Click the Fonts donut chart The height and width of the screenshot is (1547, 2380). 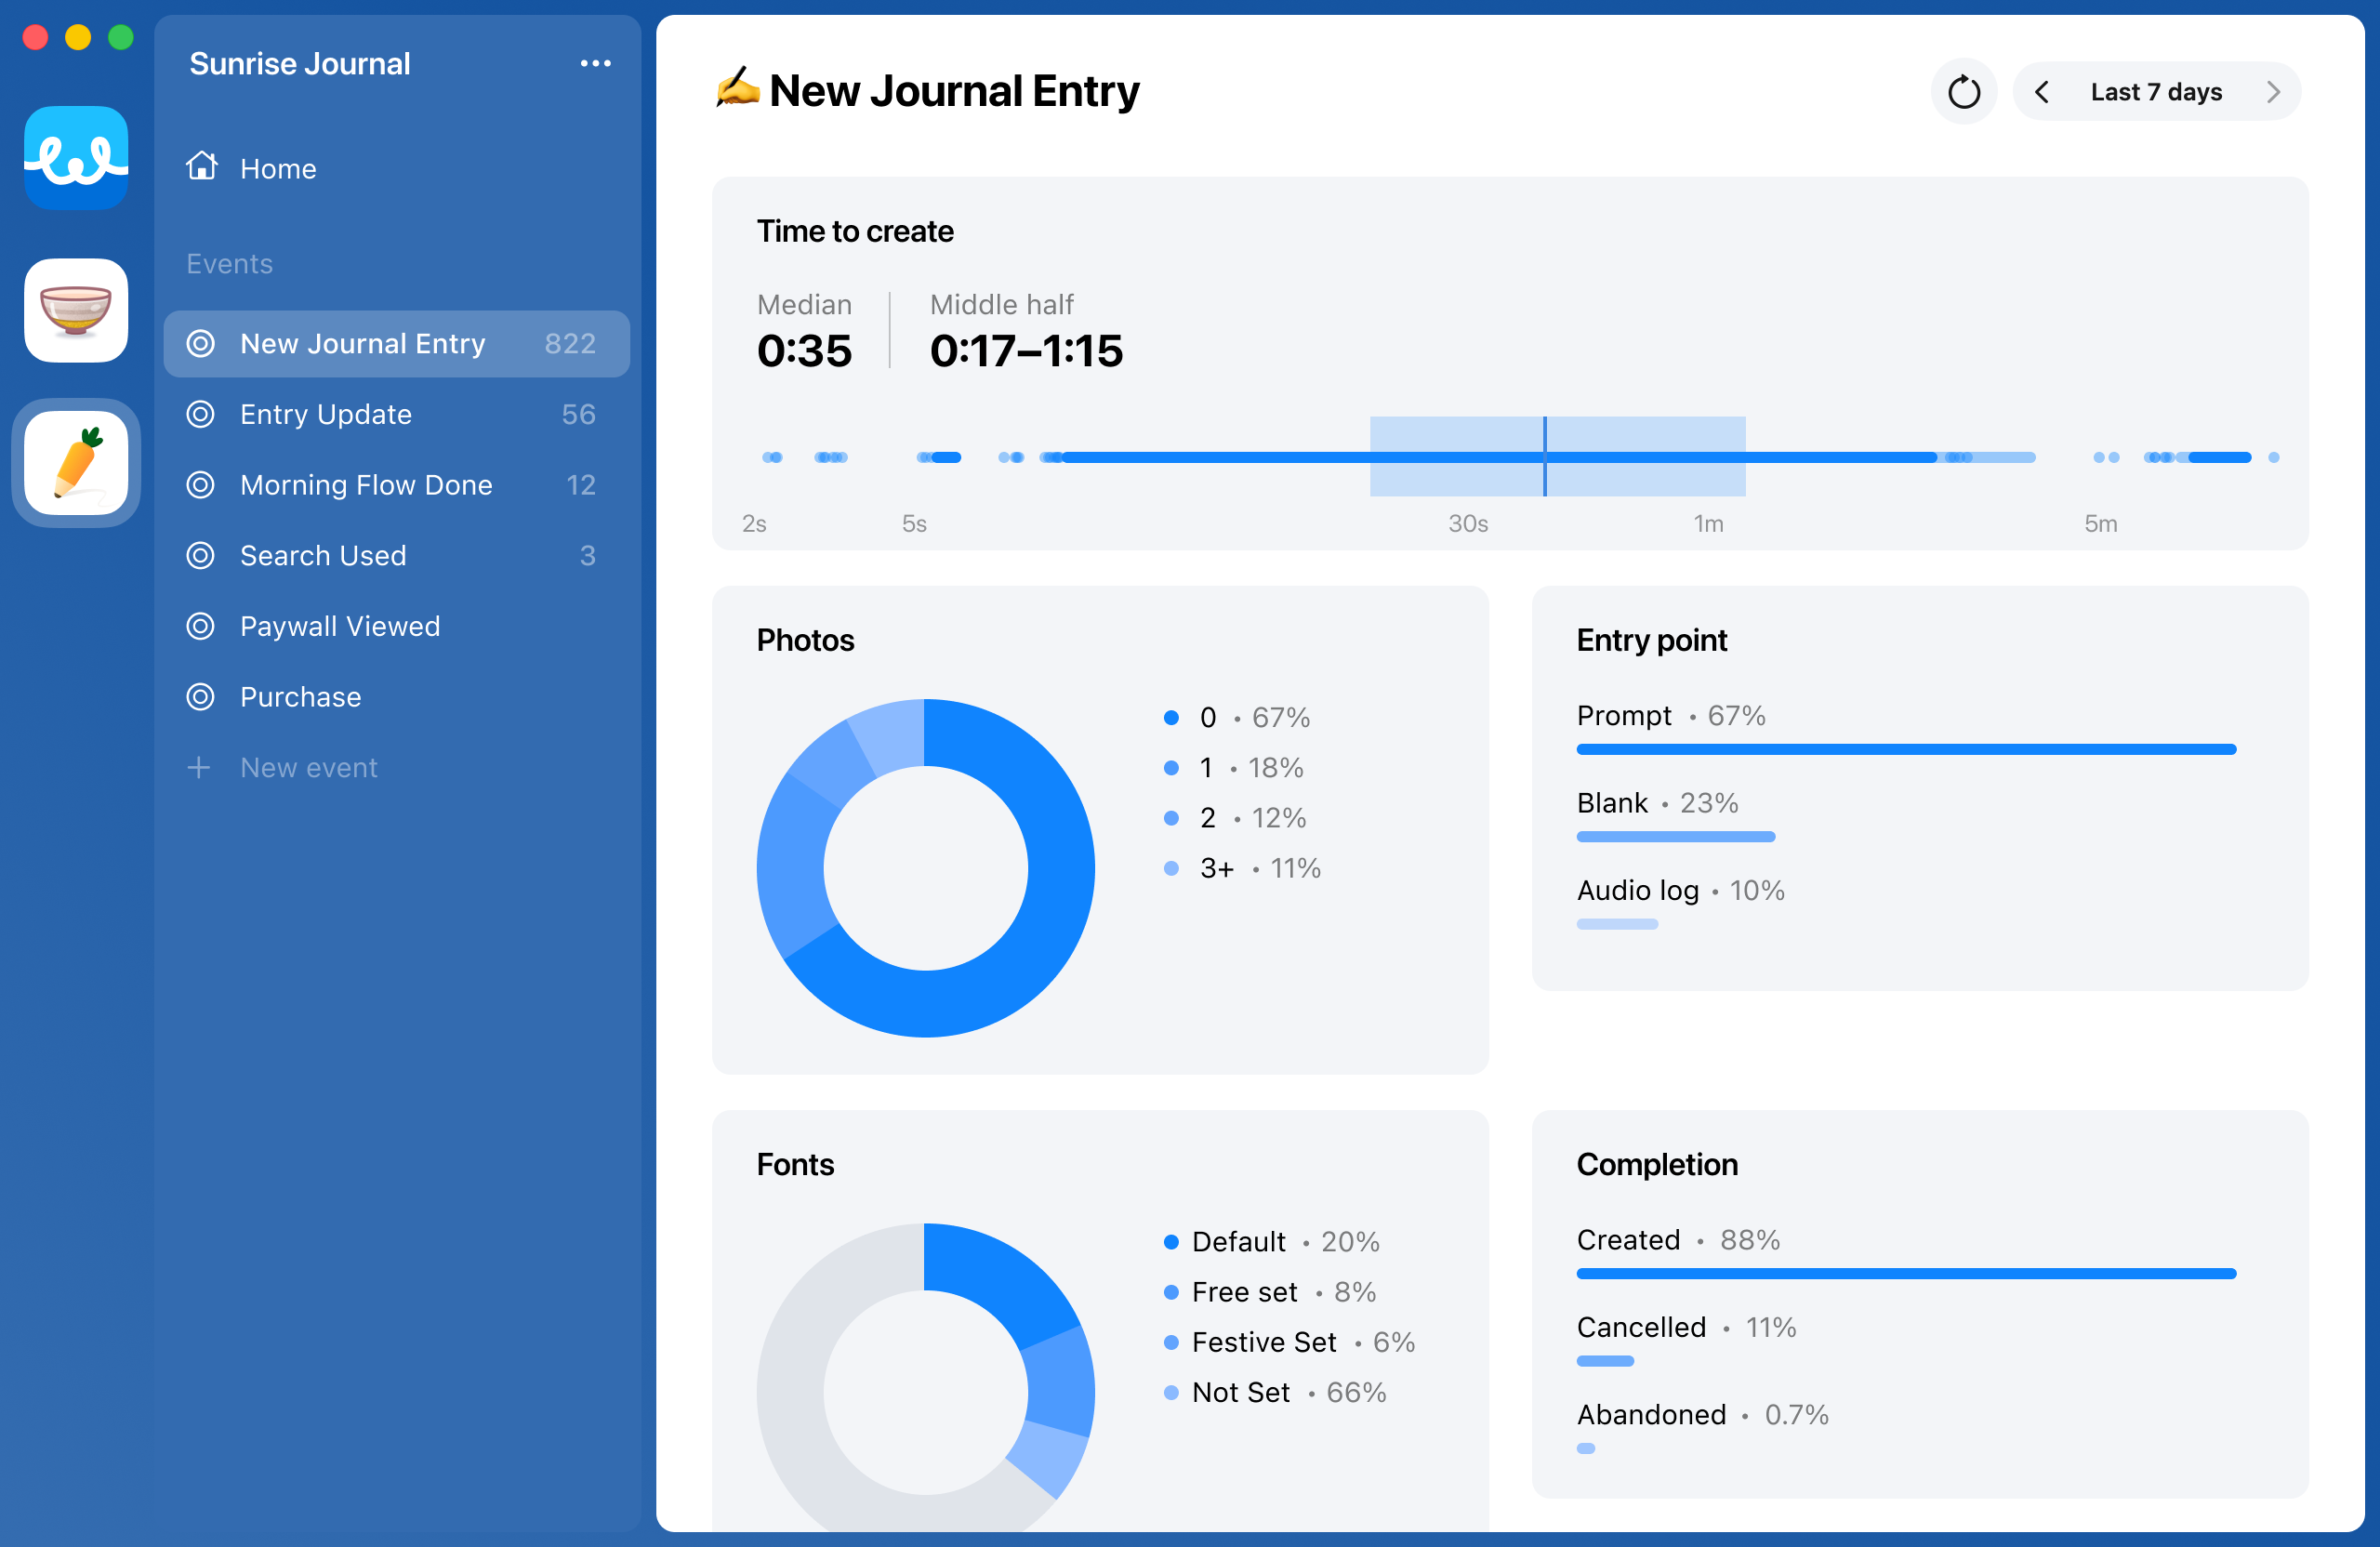click(926, 1377)
